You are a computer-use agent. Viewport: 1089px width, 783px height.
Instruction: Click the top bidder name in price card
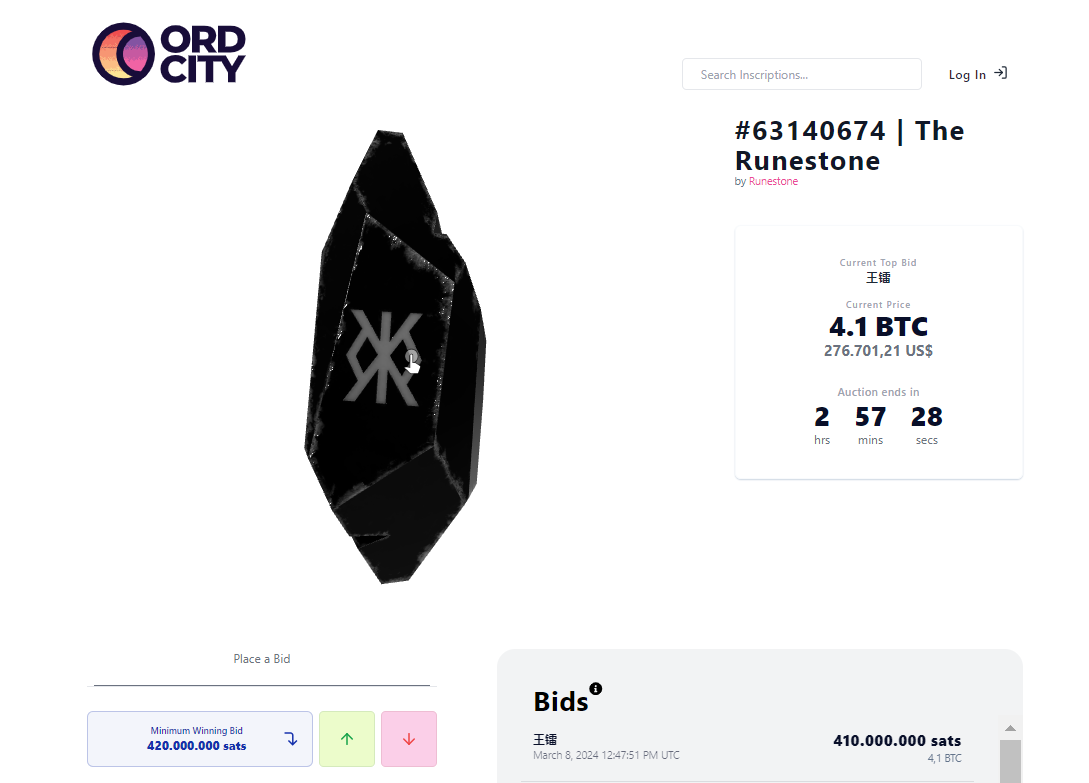click(x=878, y=278)
